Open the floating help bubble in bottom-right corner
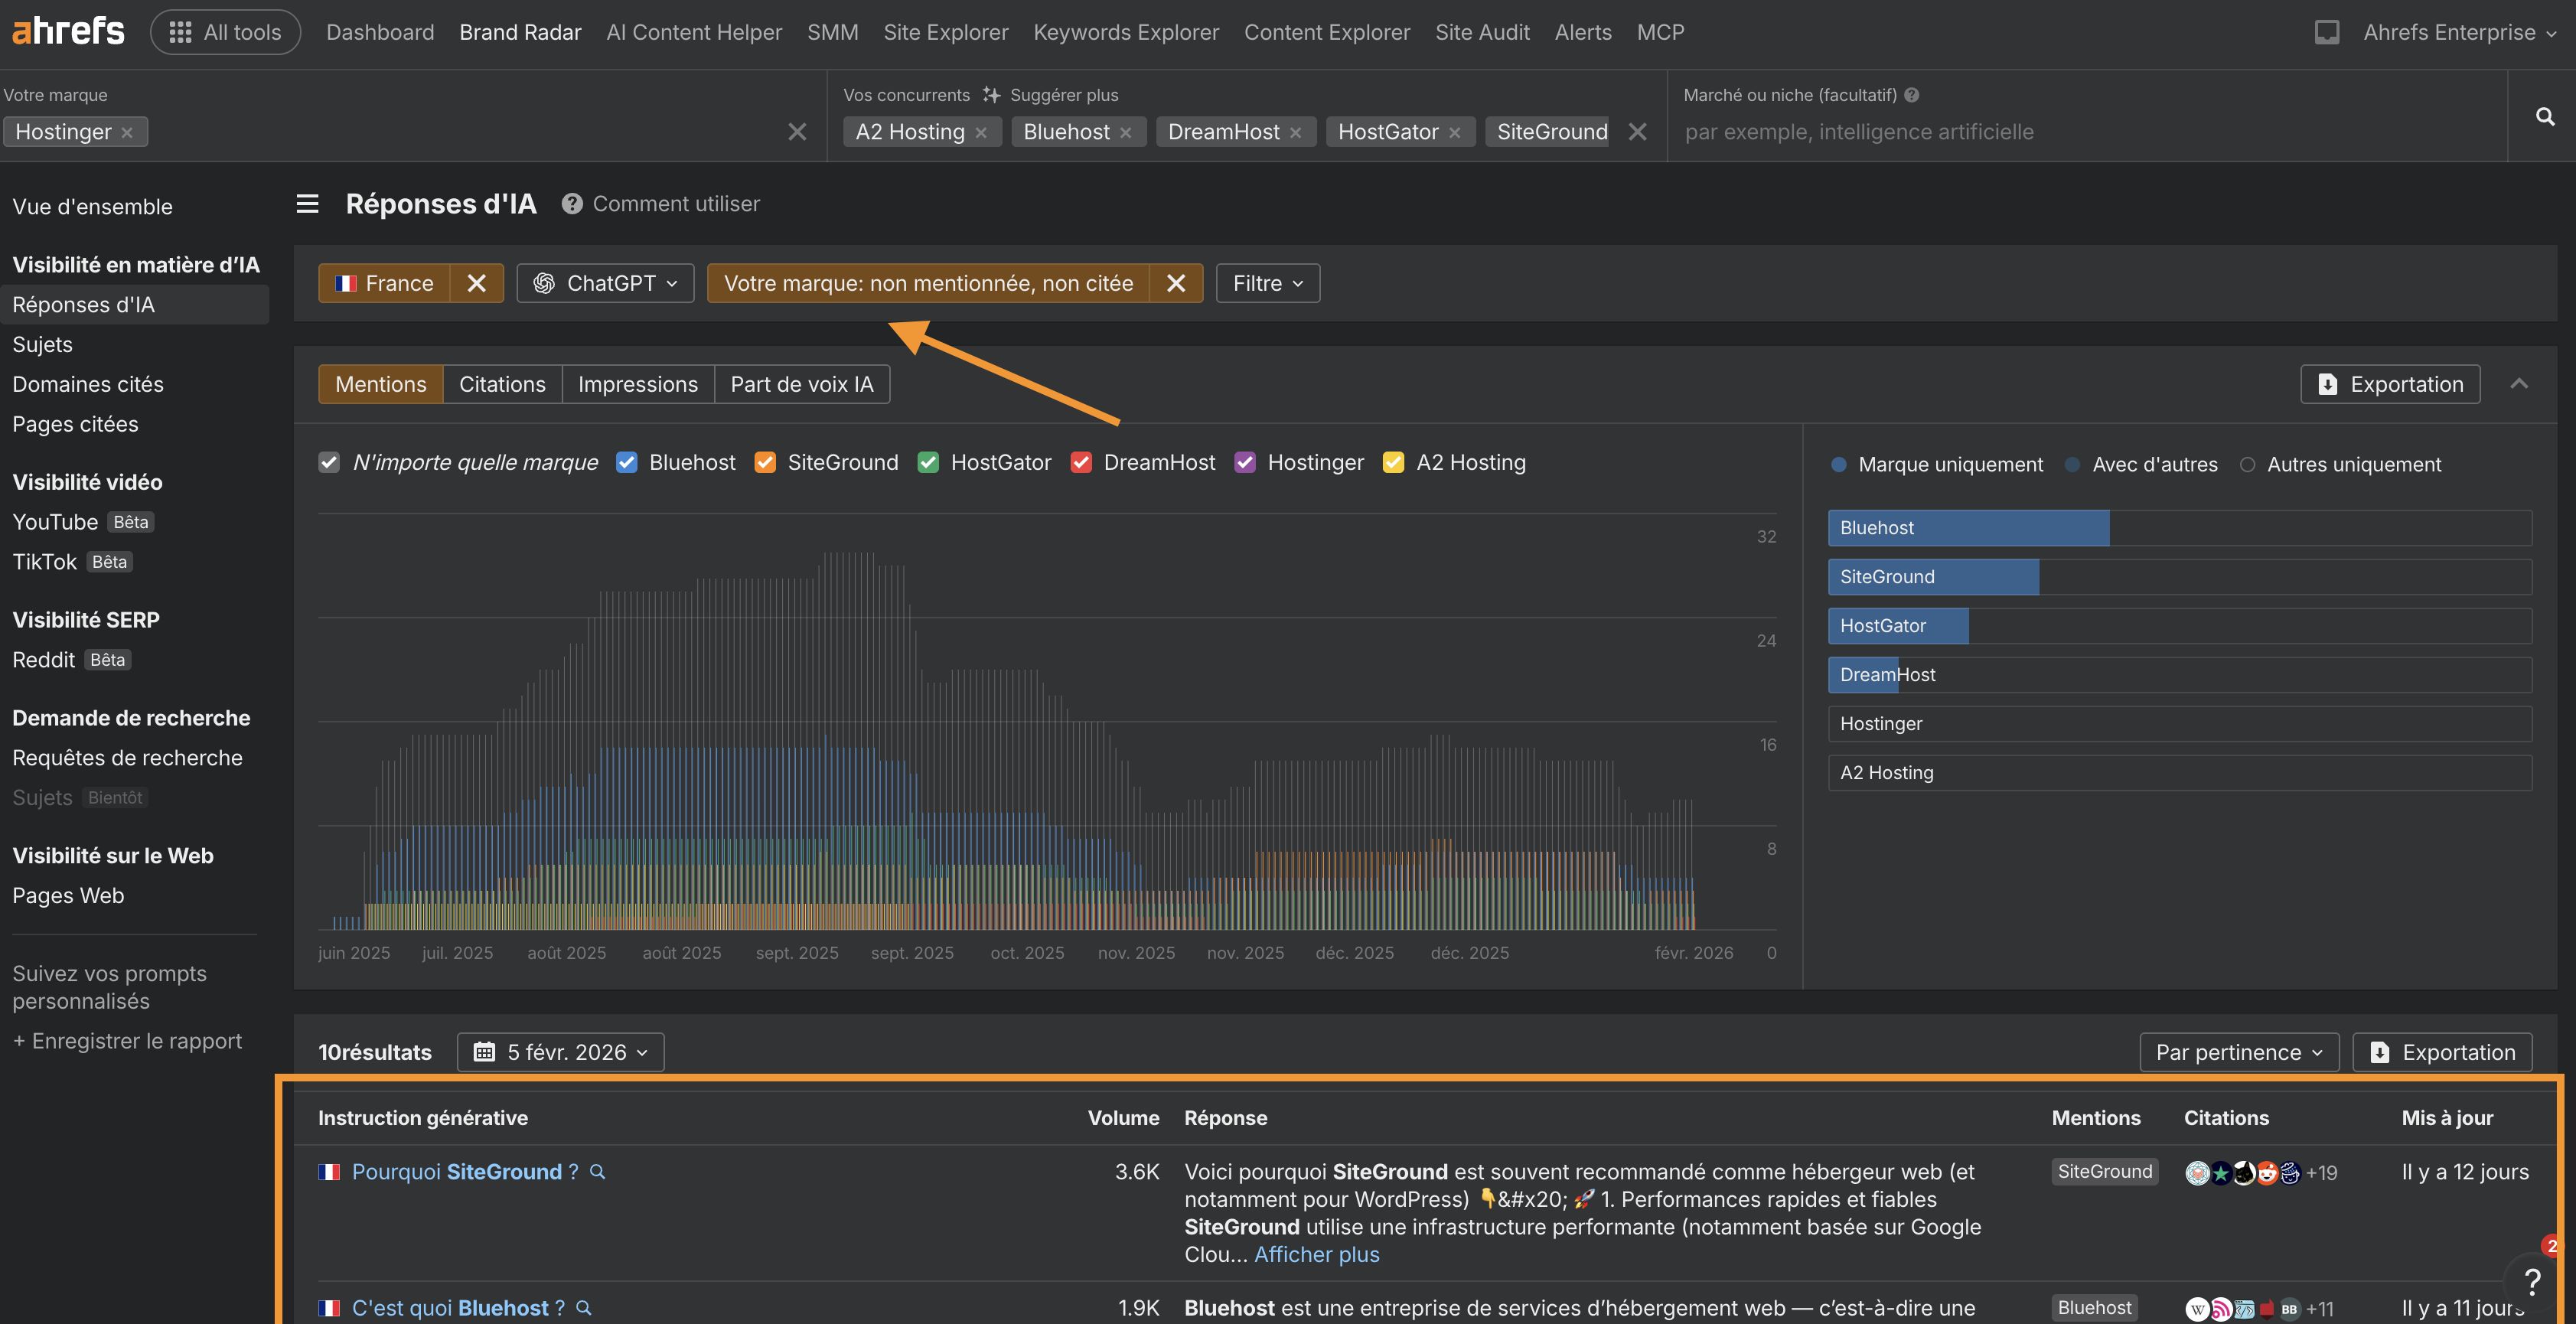Viewport: 2576px width, 1324px height. (2534, 1281)
